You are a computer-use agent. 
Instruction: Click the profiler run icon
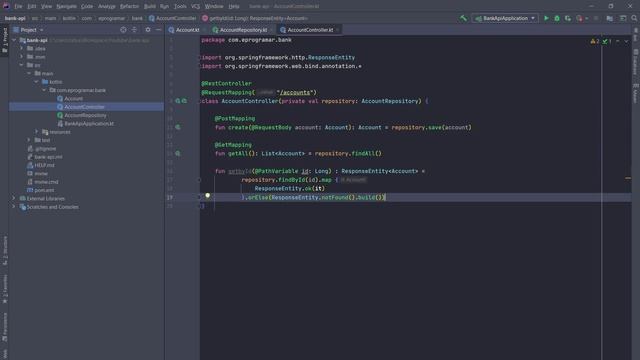point(579,18)
